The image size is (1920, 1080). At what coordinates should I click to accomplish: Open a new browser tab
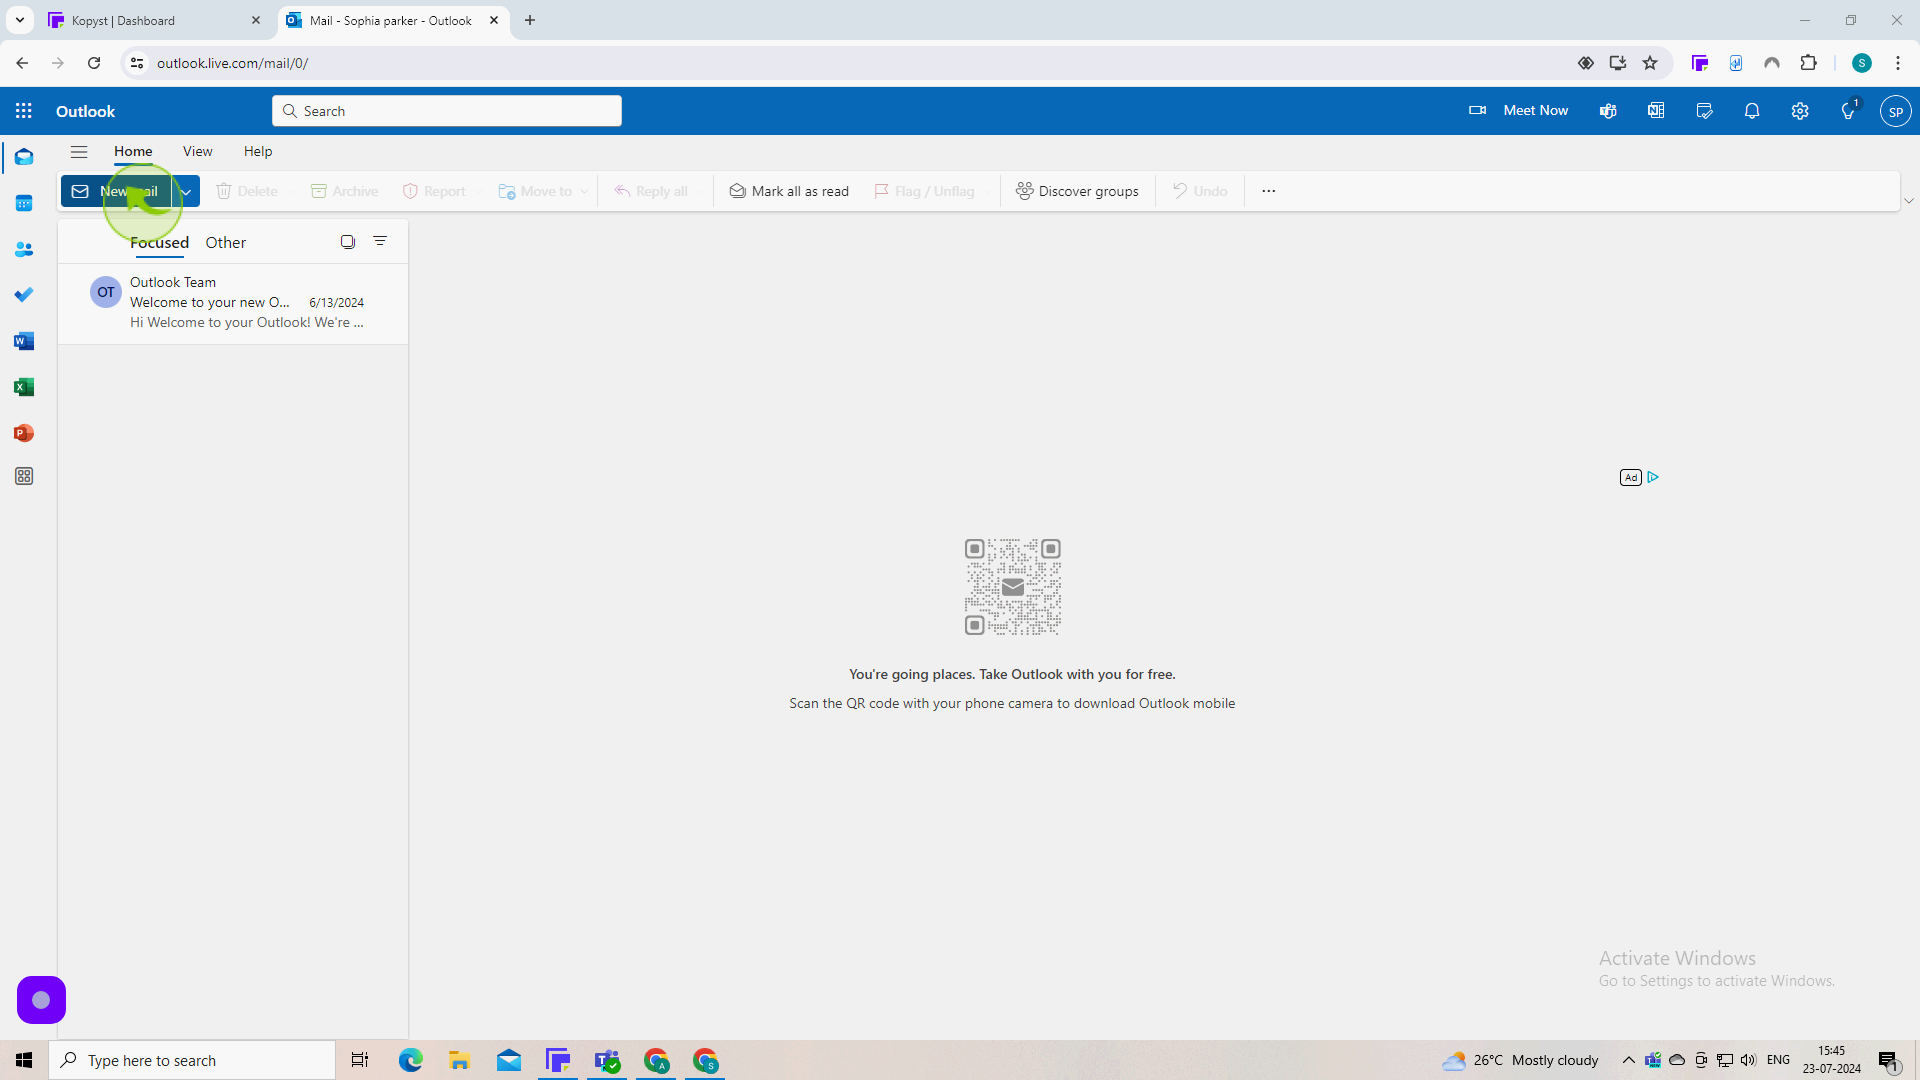(x=530, y=20)
